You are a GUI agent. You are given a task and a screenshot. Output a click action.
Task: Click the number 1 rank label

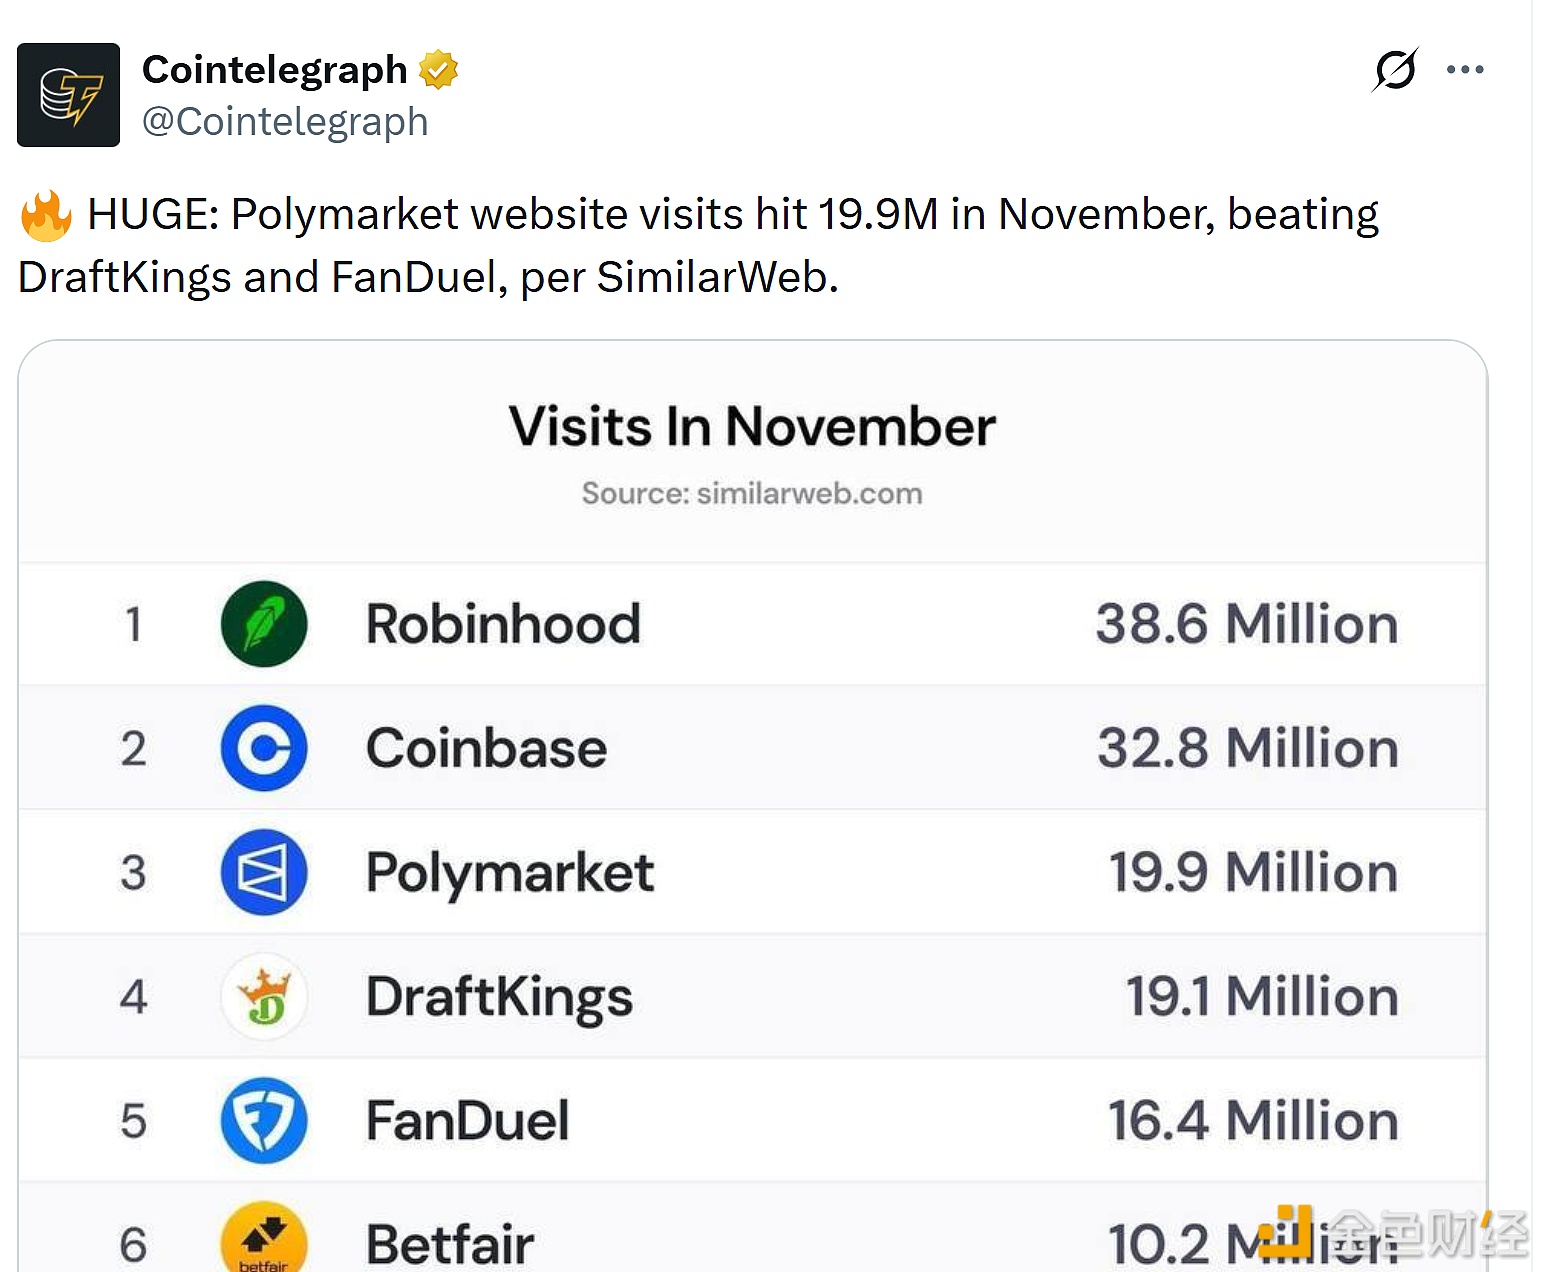tap(133, 623)
